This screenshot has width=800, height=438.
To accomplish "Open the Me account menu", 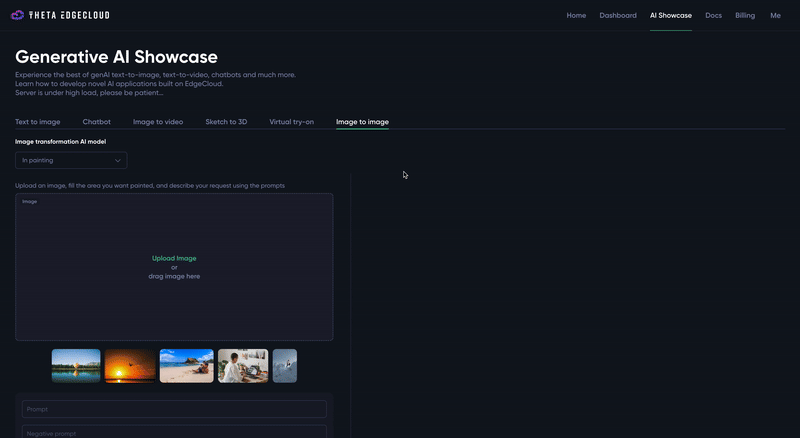I will pyautogui.click(x=775, y=15).
